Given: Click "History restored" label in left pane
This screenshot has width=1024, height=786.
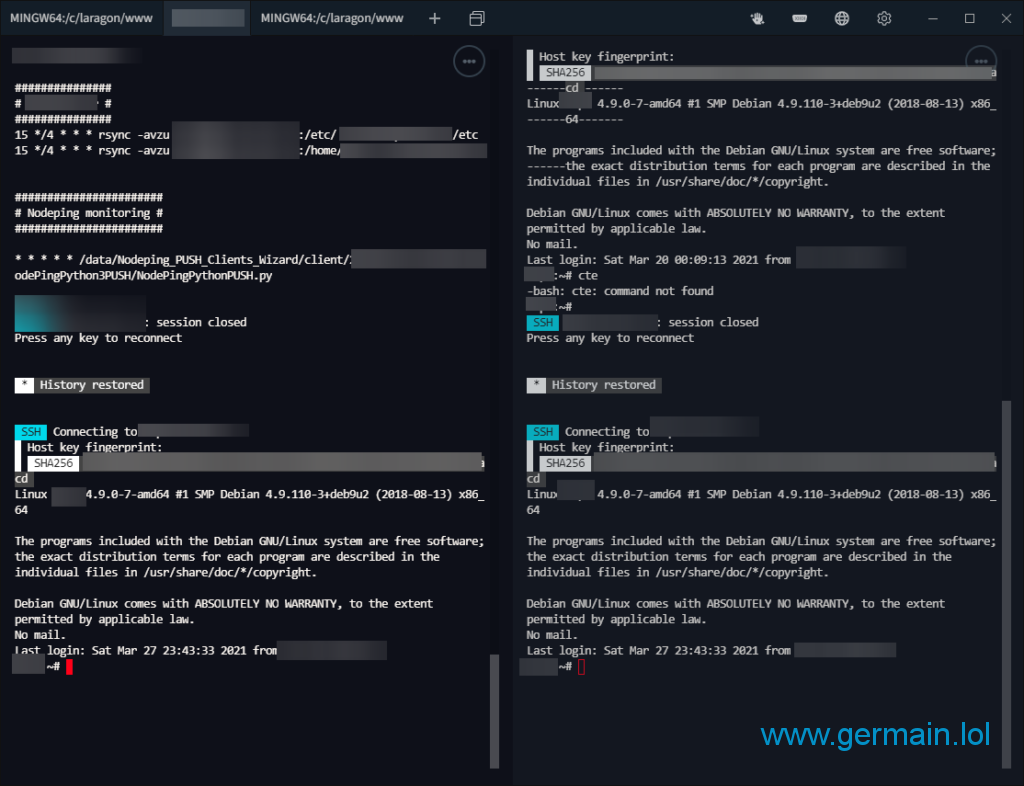Looking at the screenshot, I should pyautogui.click(x=92, y=385).
